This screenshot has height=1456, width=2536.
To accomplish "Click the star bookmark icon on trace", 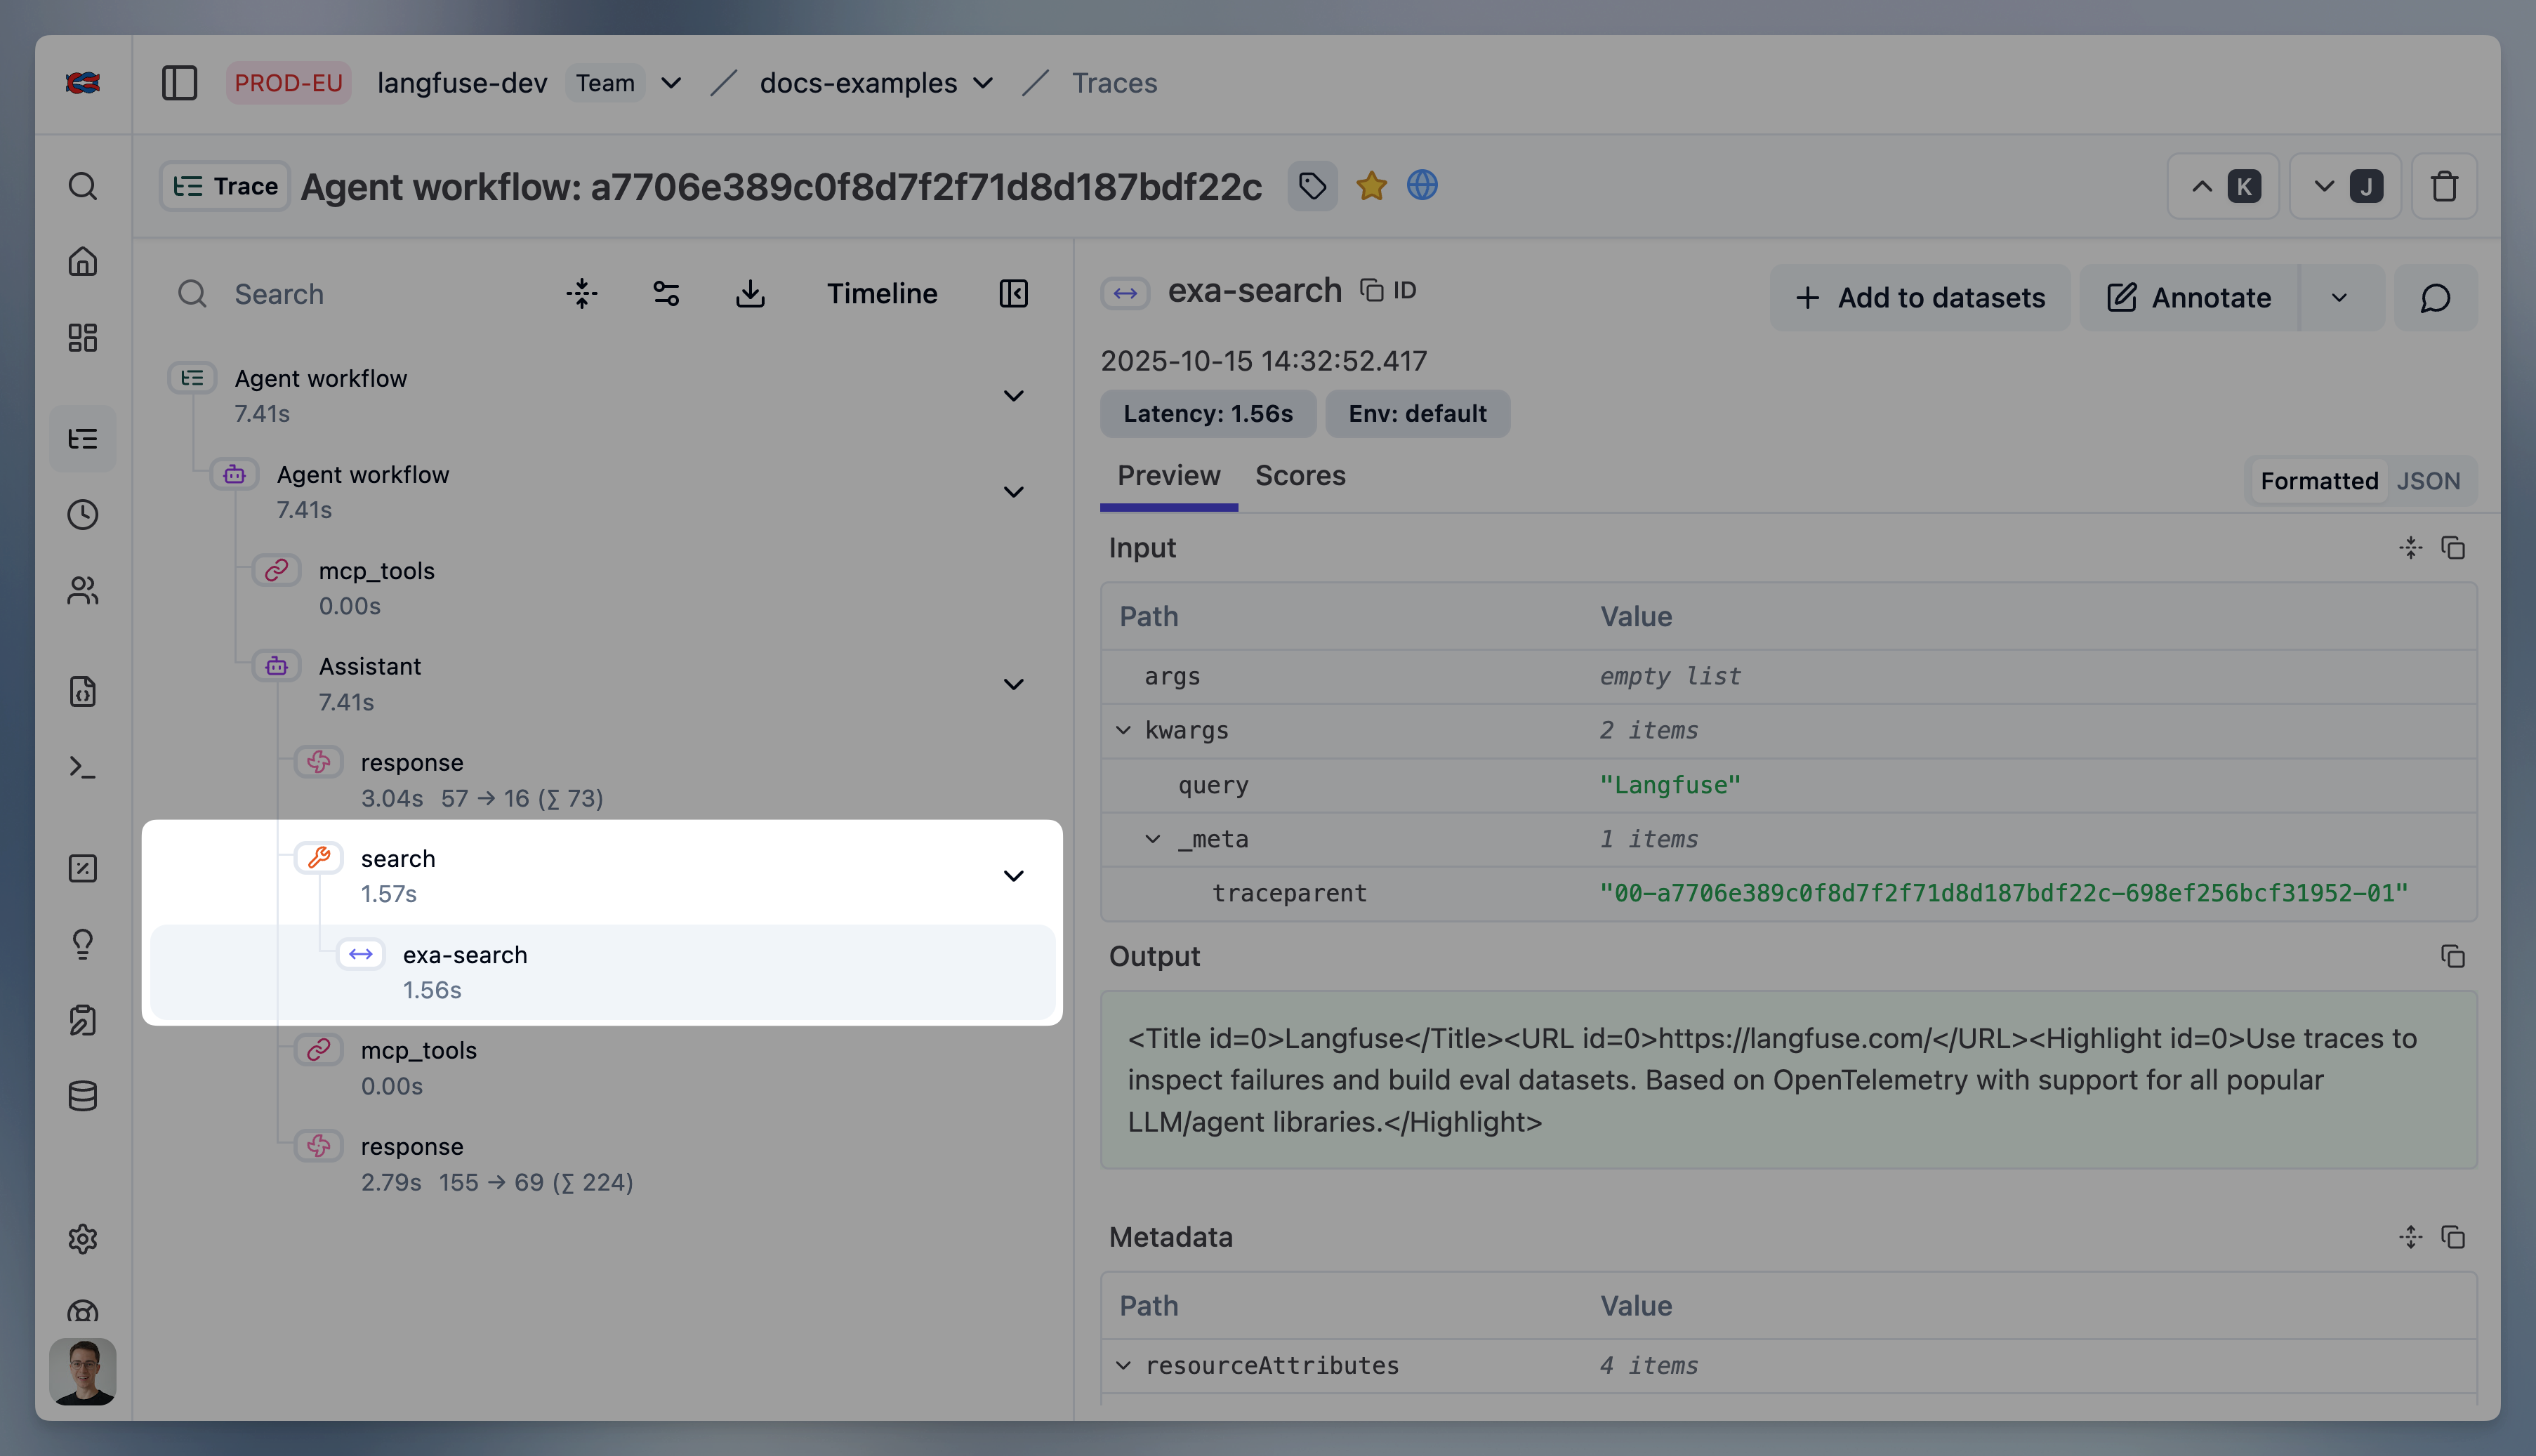I will 1371,186.
